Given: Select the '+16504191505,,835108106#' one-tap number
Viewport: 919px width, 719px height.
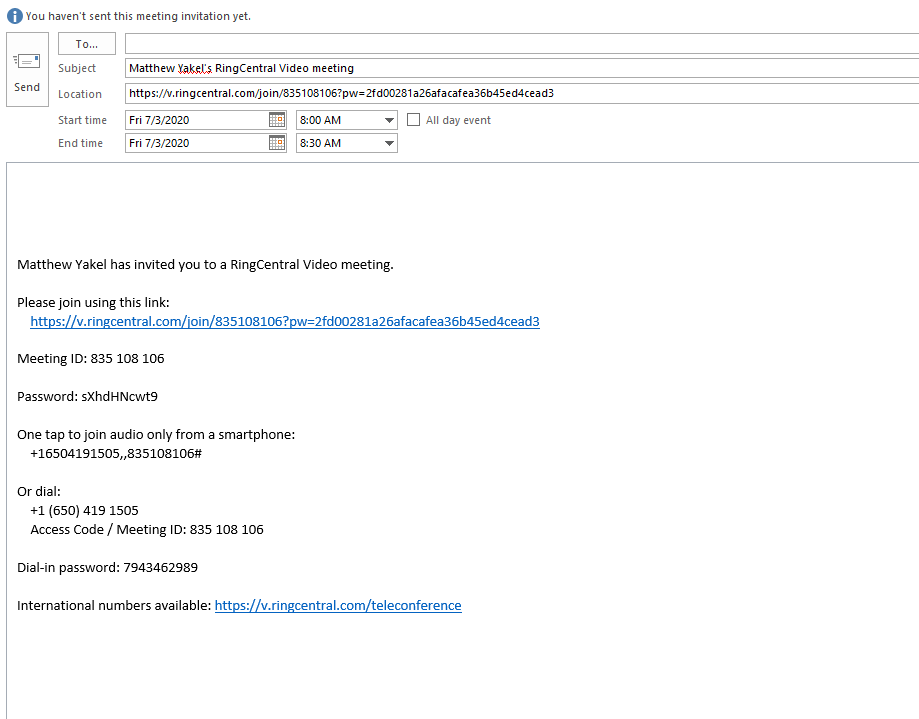Looking at the screenshot, I should [x=116, y=454].
